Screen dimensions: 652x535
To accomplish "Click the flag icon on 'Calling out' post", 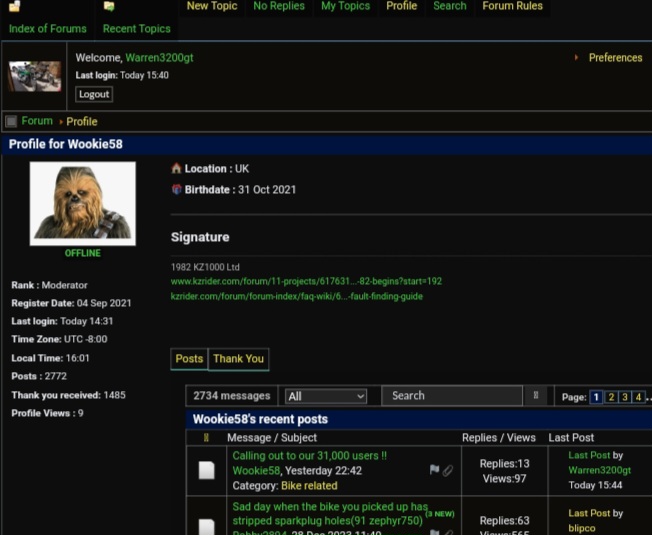I will pos(434,470).
